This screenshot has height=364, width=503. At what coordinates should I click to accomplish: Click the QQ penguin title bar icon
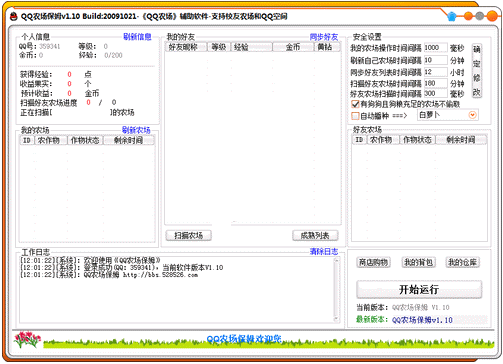[x=14, y=16]
